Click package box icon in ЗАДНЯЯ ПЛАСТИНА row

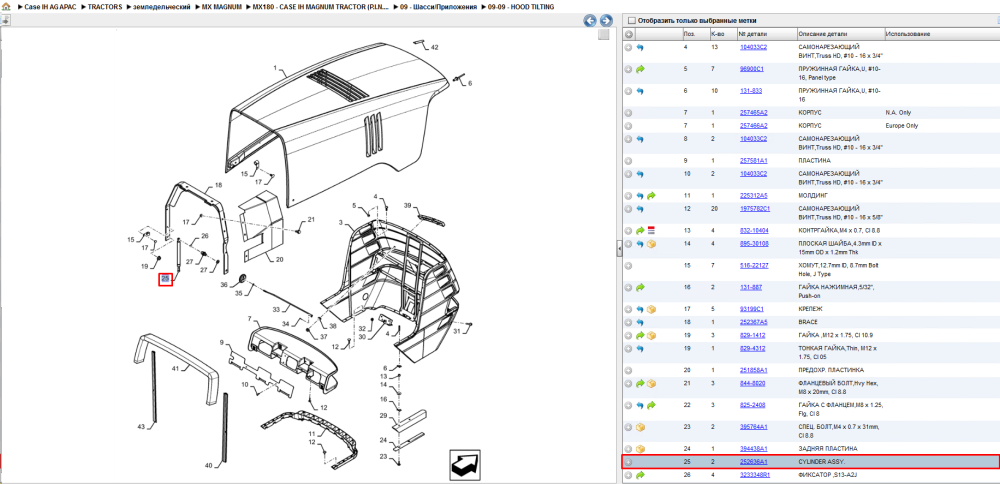pyautogui.click(x=640, y=449)
